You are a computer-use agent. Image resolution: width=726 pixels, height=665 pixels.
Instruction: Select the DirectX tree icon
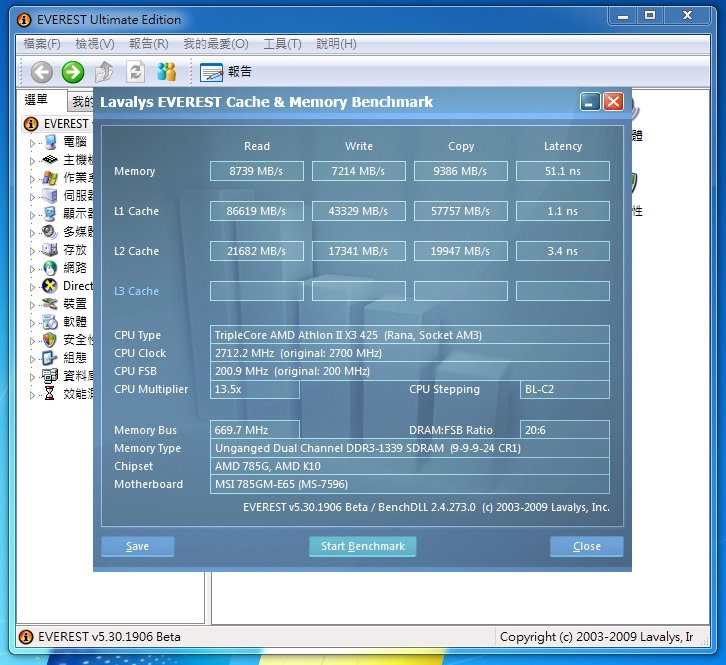[50, 286]
